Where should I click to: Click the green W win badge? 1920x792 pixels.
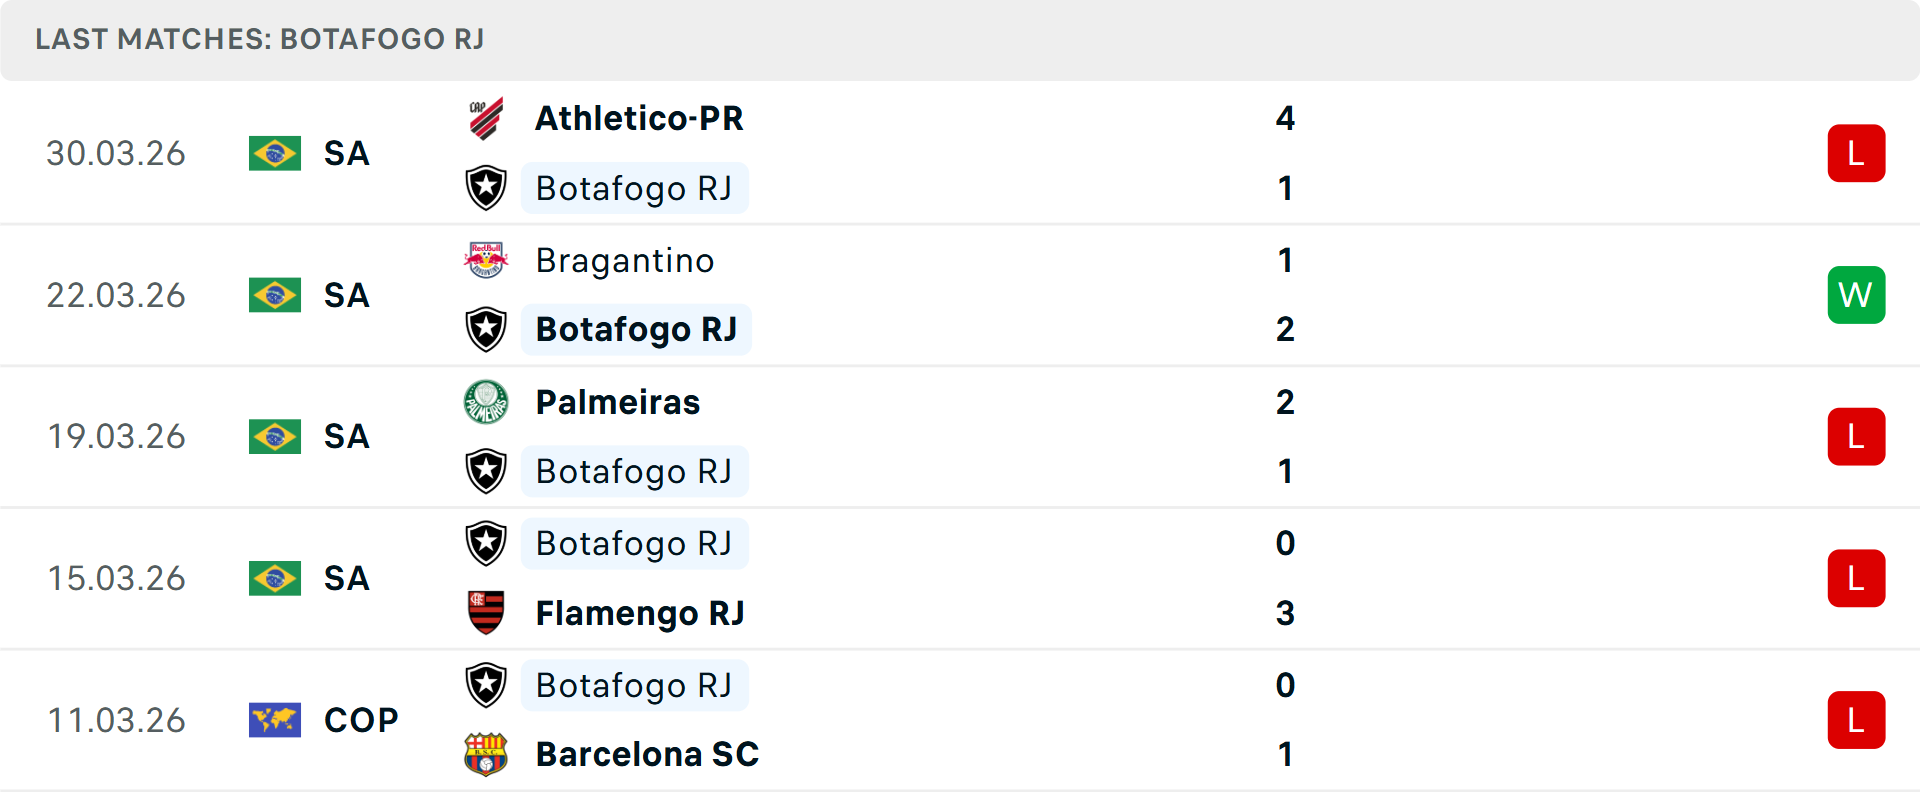[x=1856, y=295]
